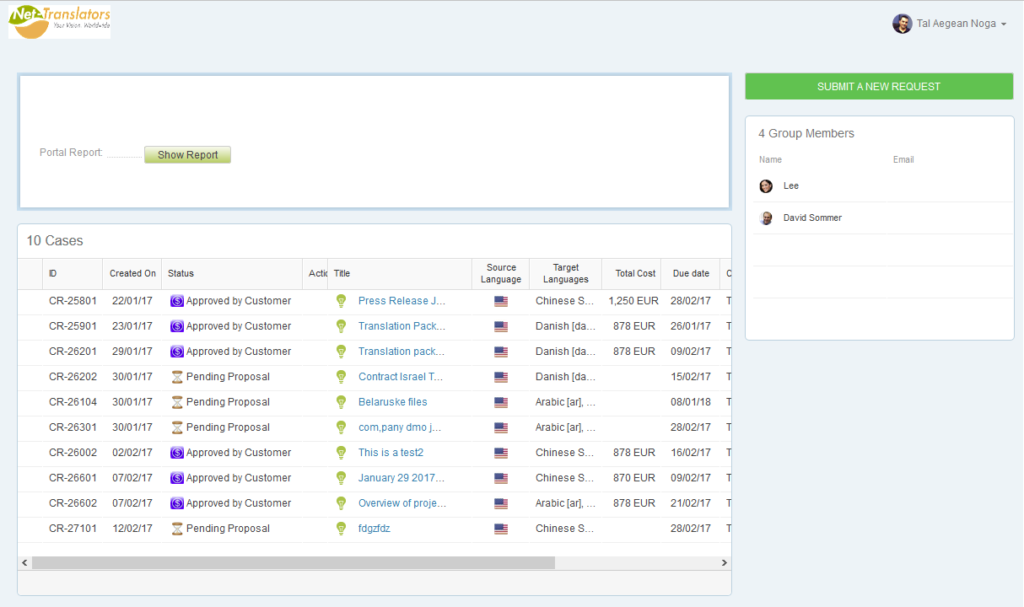Click due date 08/01/18
This screenshot has width=1024, height=607.
[x=690, y=402]
